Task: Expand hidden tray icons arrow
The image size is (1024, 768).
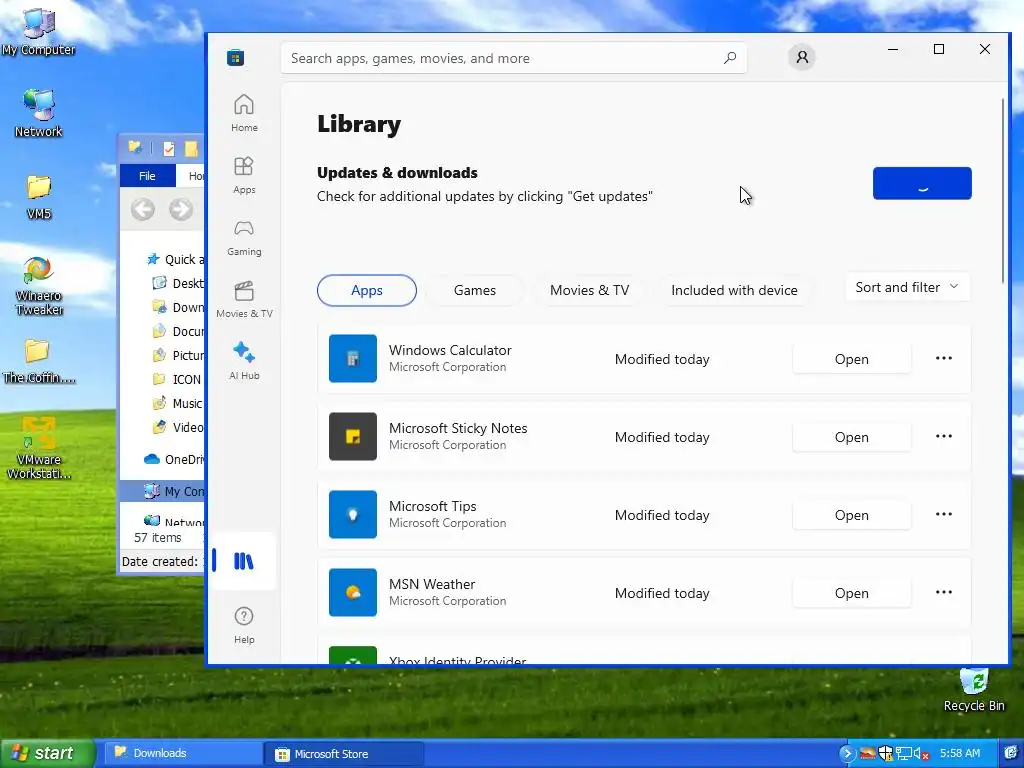Action: pyautogui.click(x=847, y=754)
